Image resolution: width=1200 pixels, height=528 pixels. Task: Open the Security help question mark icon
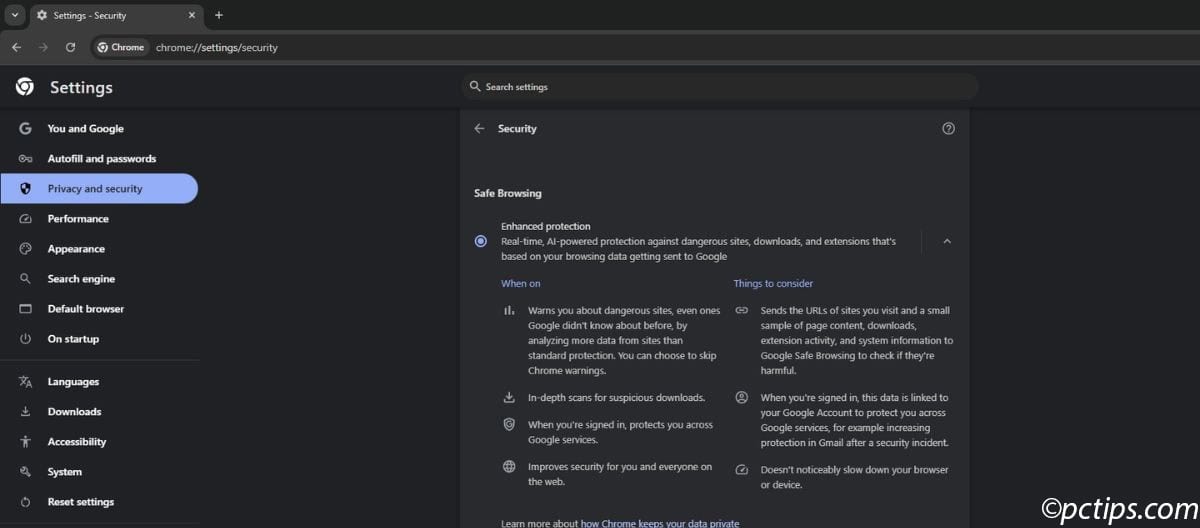coord(948,129)
